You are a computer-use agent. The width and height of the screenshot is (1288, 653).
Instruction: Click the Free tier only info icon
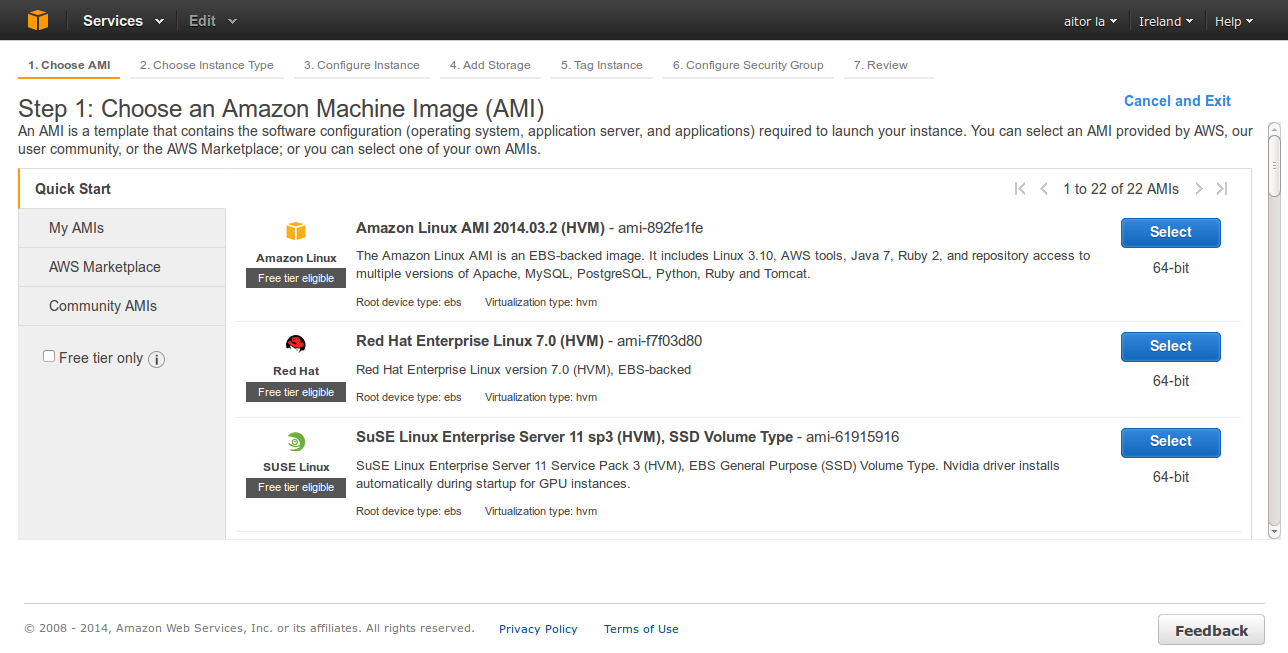tap(156, 359)
